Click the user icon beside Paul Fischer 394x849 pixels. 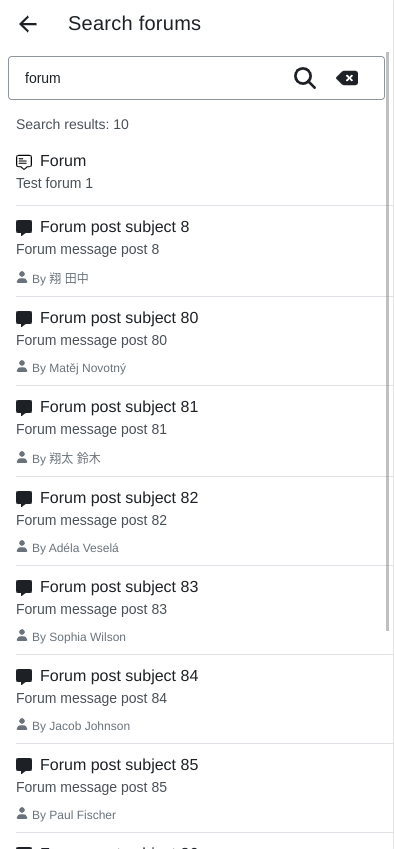(x=22, y=813)
